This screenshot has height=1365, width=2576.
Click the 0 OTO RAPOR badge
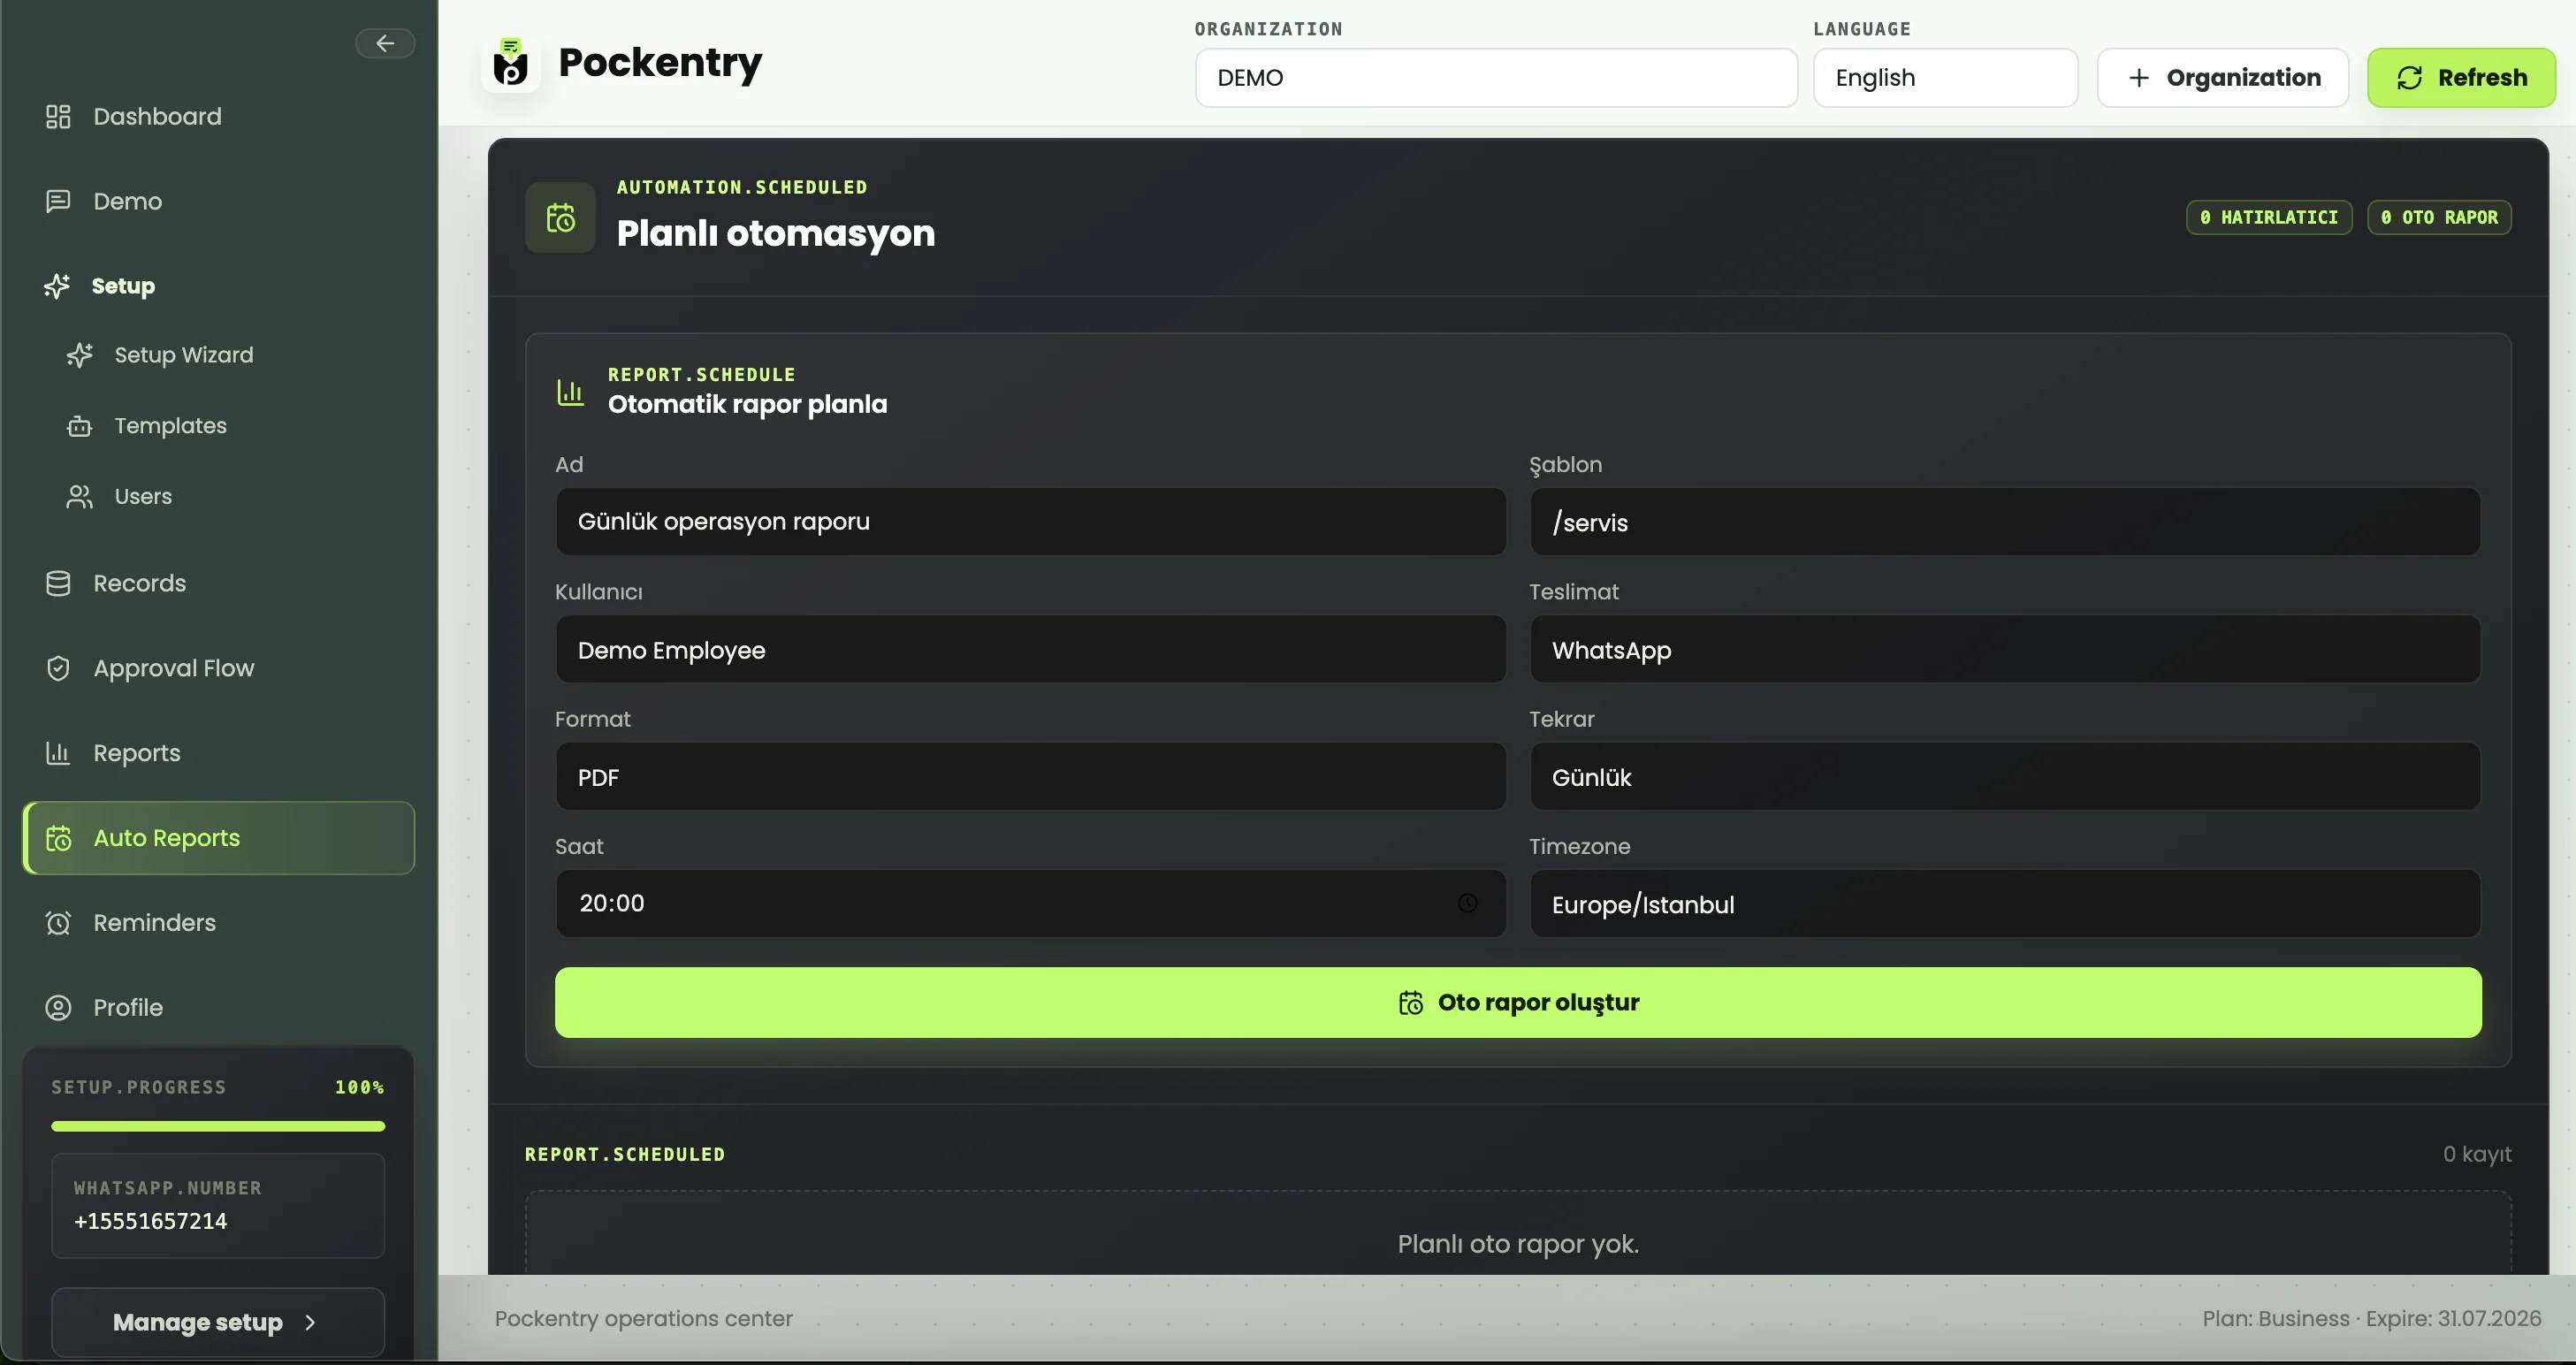(x=2439, y=217)
